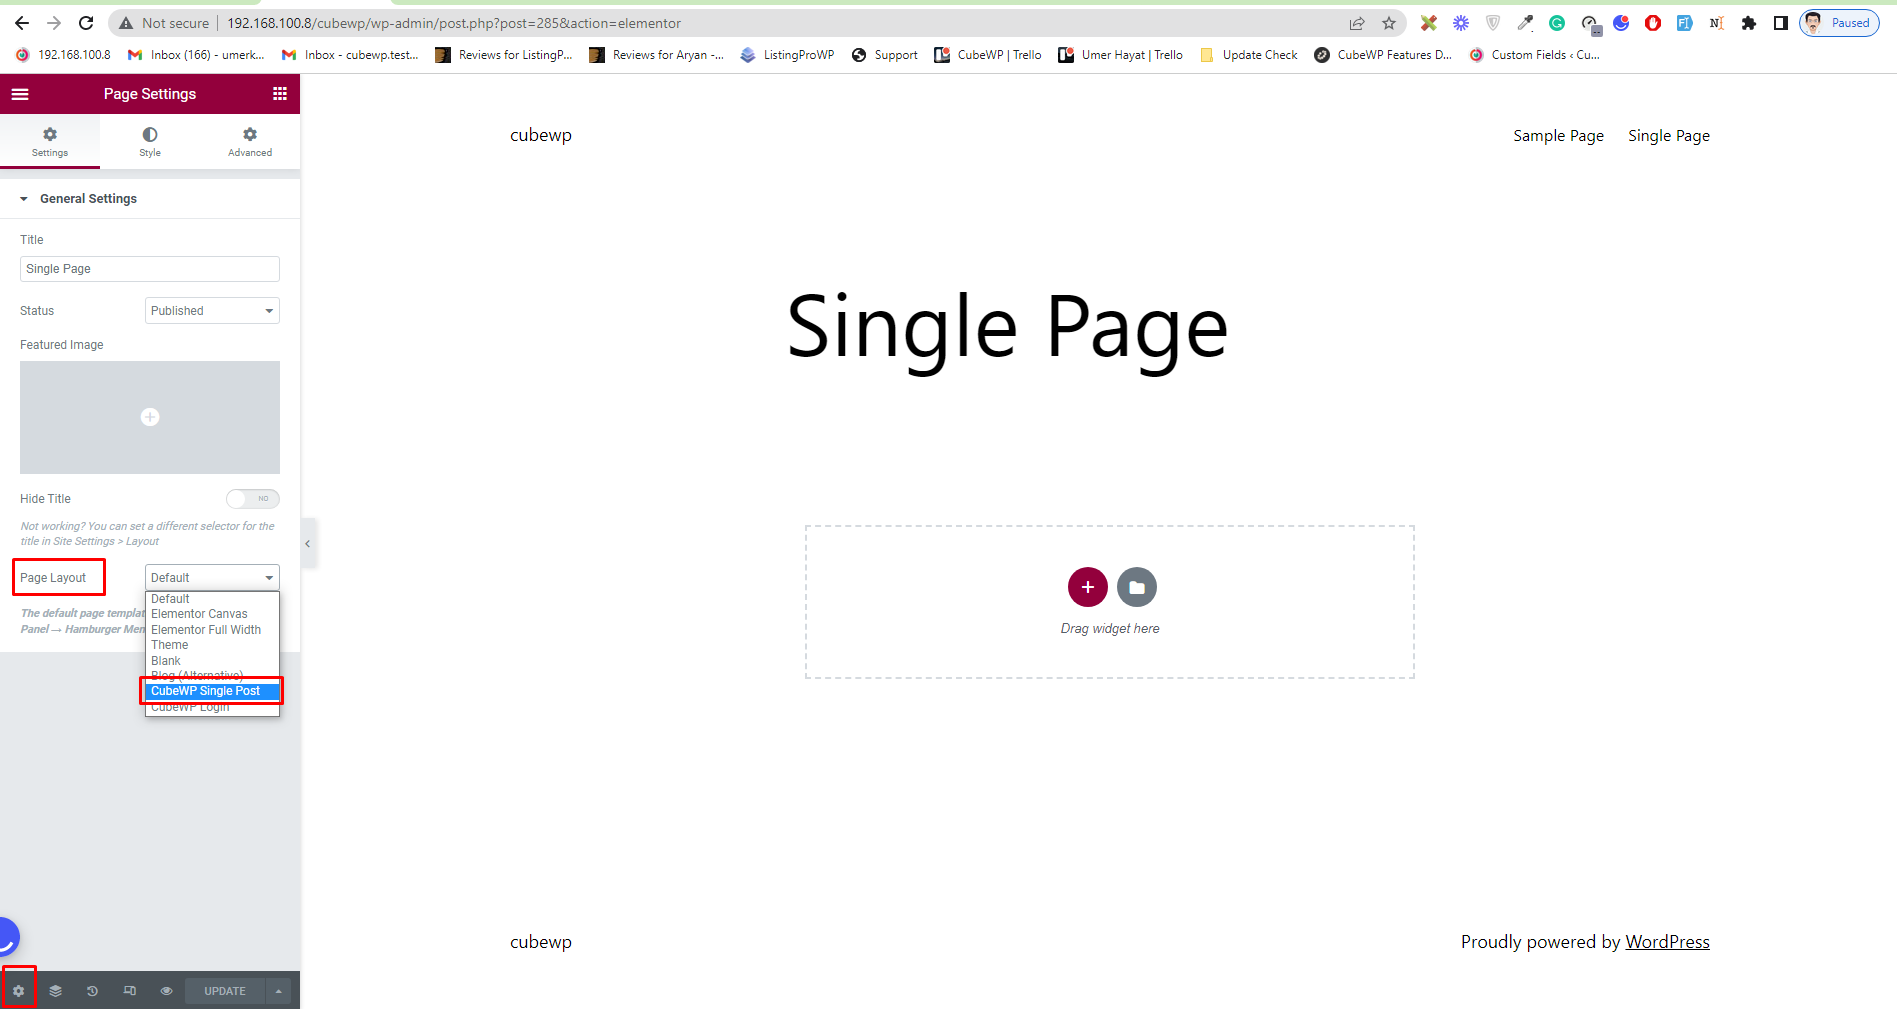
Task: Open the Update Check bookmark
Action: (1249, 55)
